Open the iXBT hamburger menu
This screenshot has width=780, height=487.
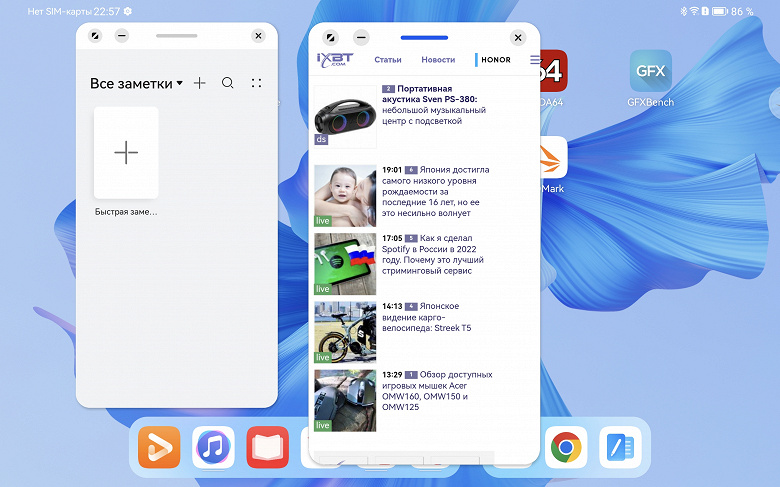point(535,60)
